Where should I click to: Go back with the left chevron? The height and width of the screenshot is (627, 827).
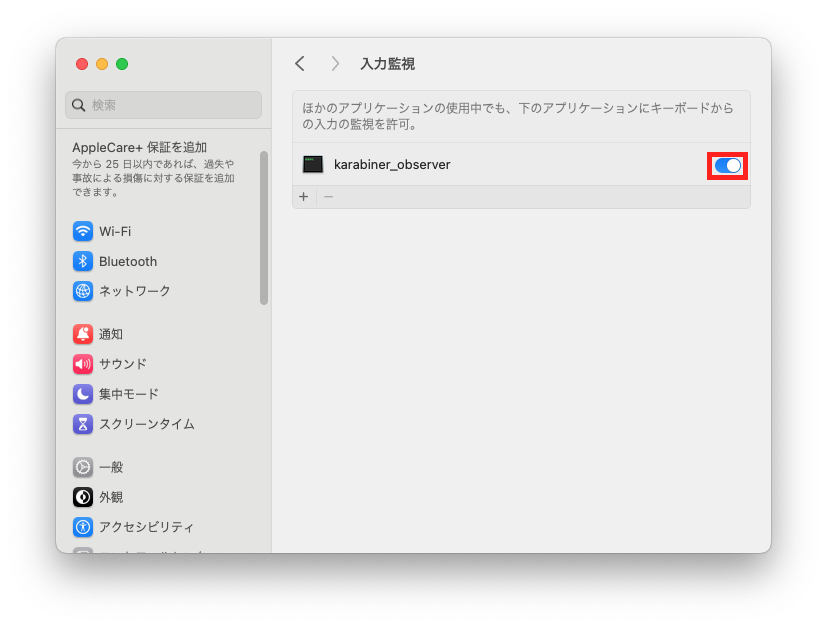[x=300, y=64]
